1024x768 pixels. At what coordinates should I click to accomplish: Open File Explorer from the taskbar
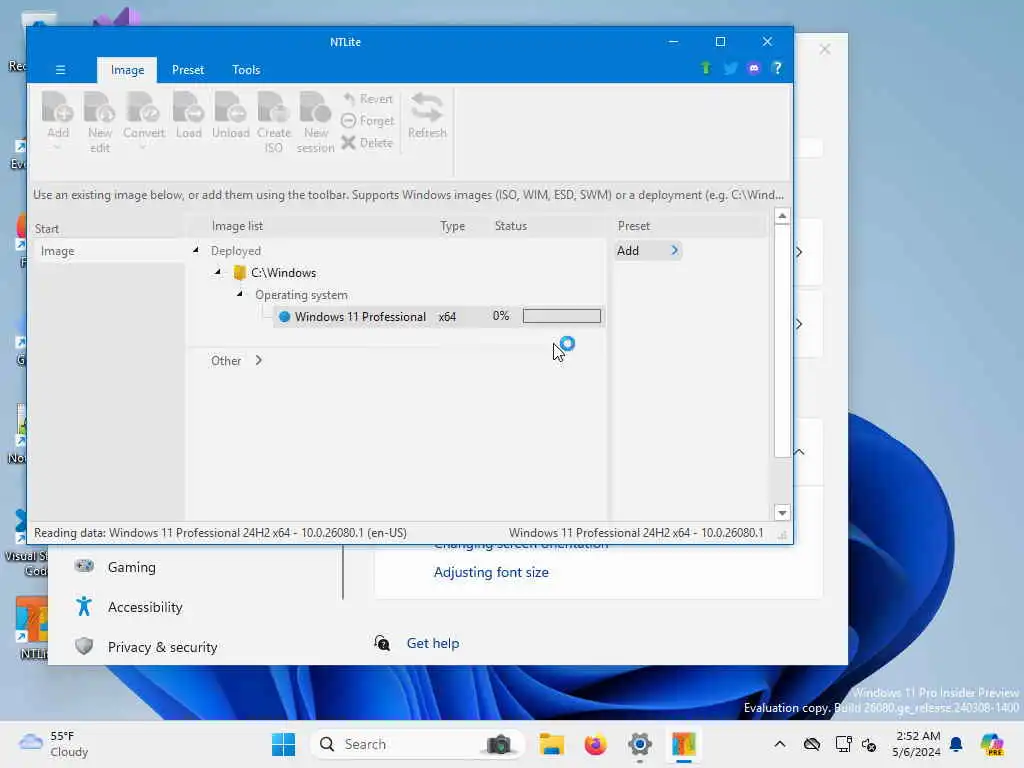(552, 744)
